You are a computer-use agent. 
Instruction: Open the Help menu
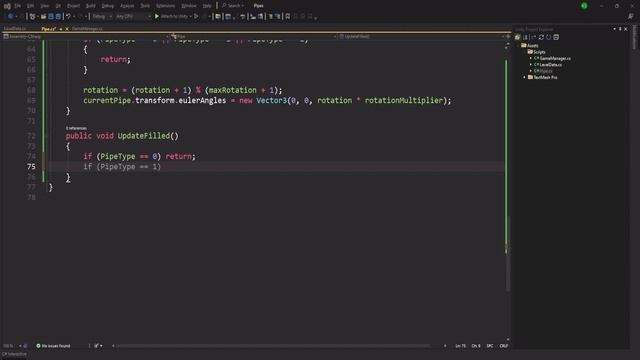[x=207, y=6]
